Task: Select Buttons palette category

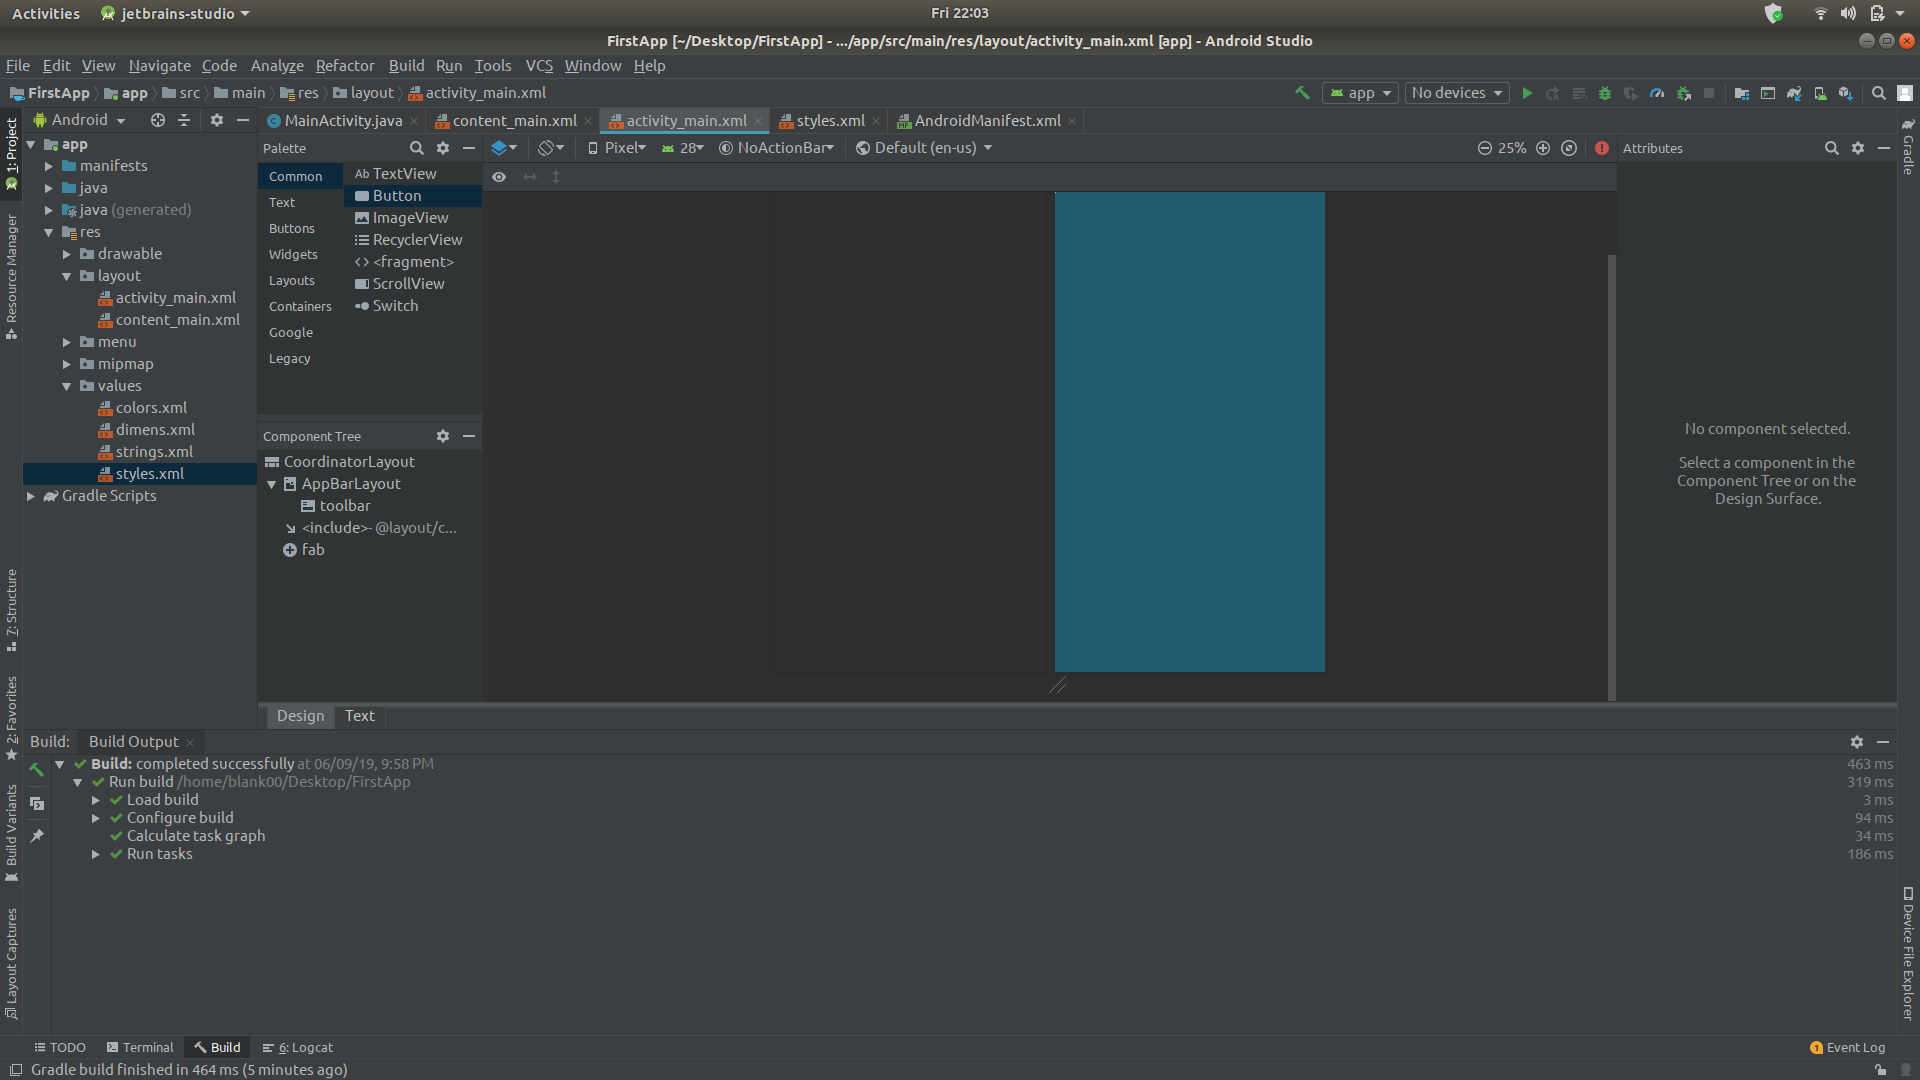Action: 292,229
